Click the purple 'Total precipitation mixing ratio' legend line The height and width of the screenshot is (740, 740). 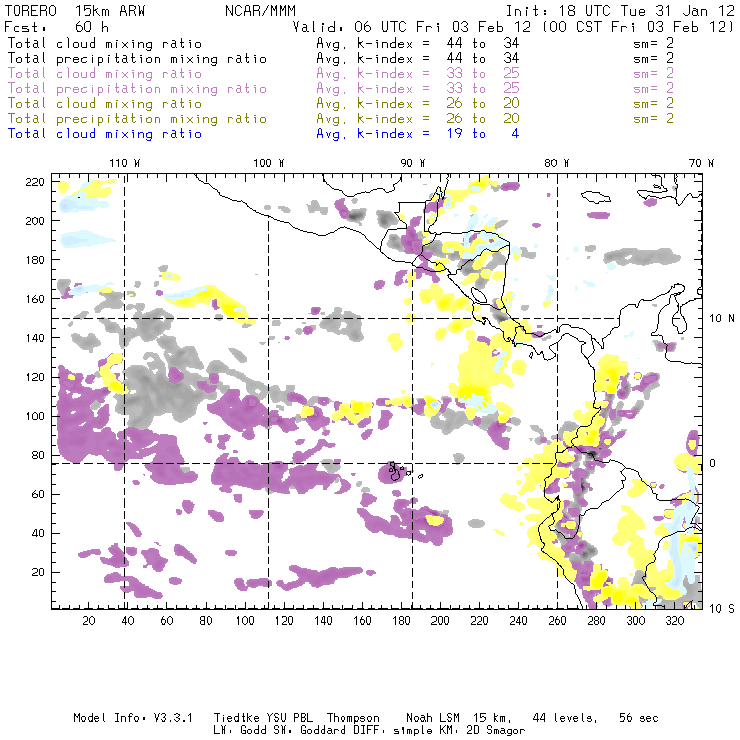click(137, 89)
